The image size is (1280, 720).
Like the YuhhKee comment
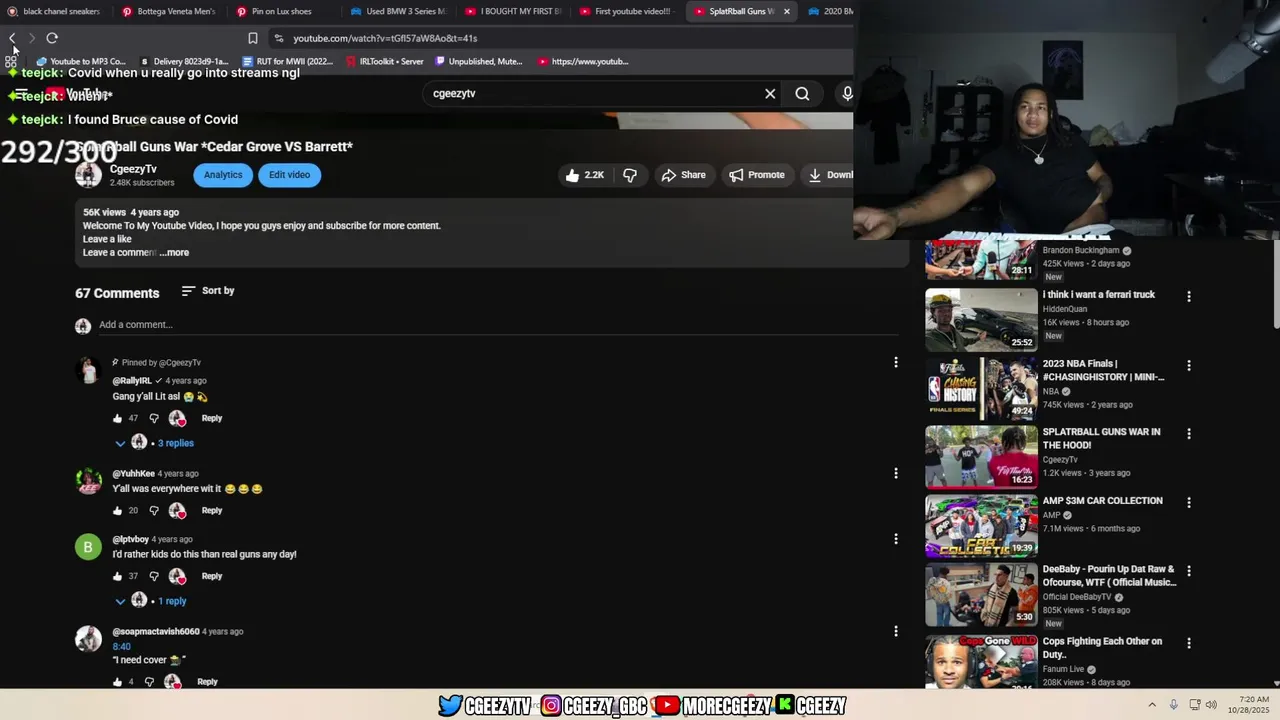[x=118, y=511]
